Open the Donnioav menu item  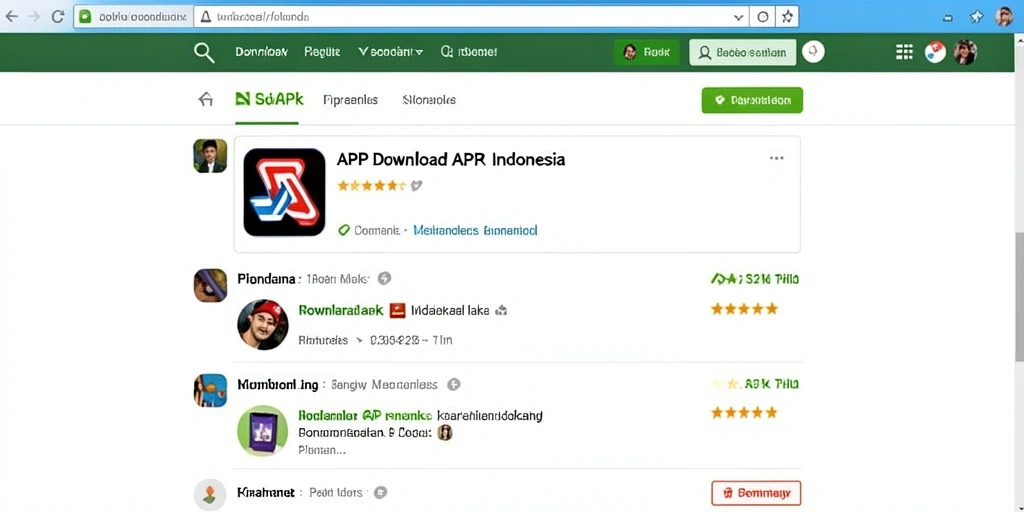pyautogui.click(x=261, y=52)
